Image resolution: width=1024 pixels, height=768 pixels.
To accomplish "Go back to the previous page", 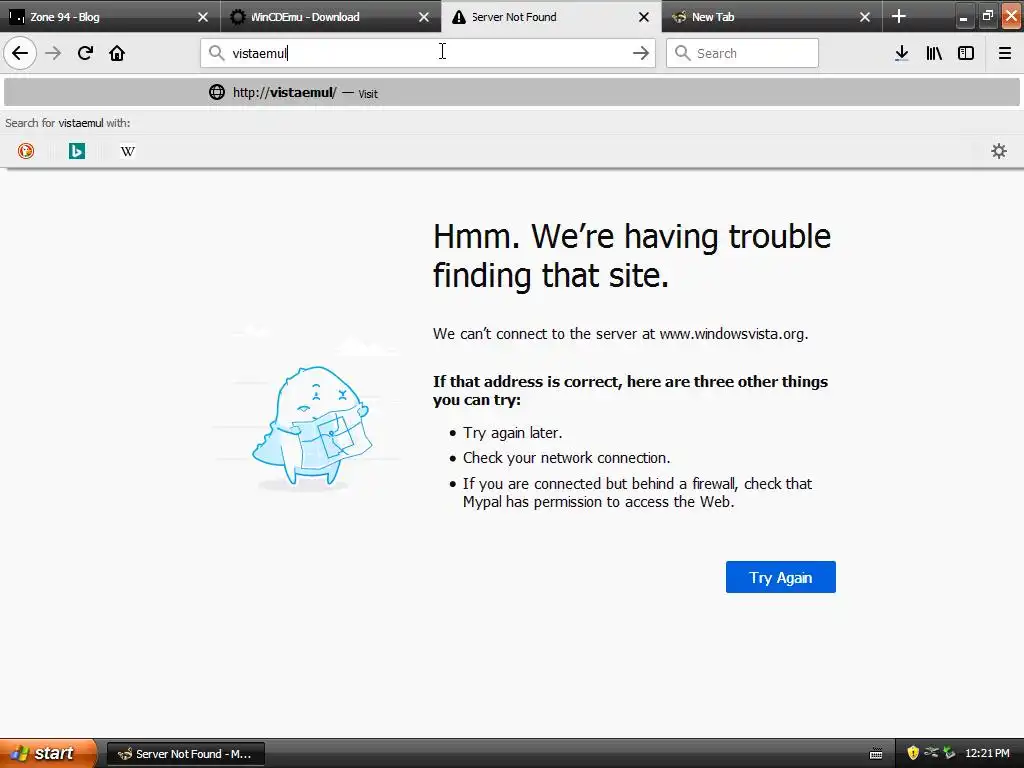I will (x=20, y=53).
